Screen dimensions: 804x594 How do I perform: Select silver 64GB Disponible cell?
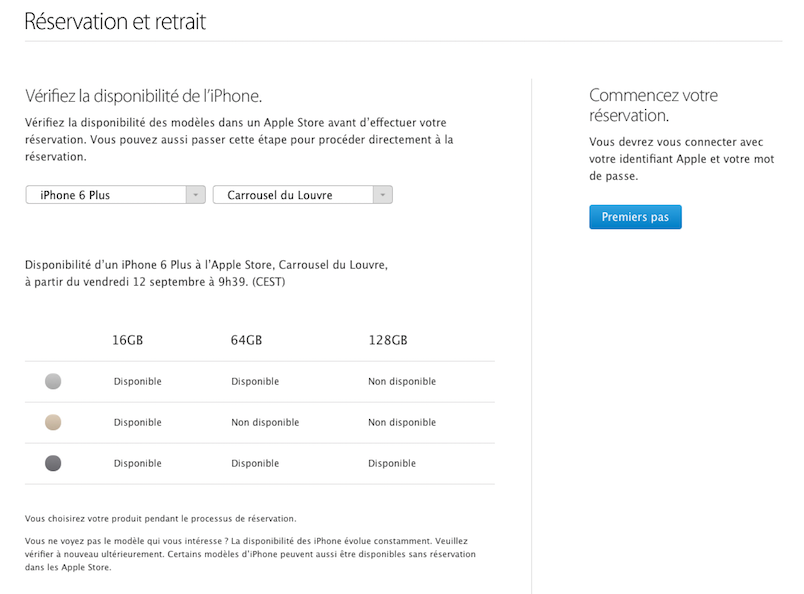pos(255,381)
